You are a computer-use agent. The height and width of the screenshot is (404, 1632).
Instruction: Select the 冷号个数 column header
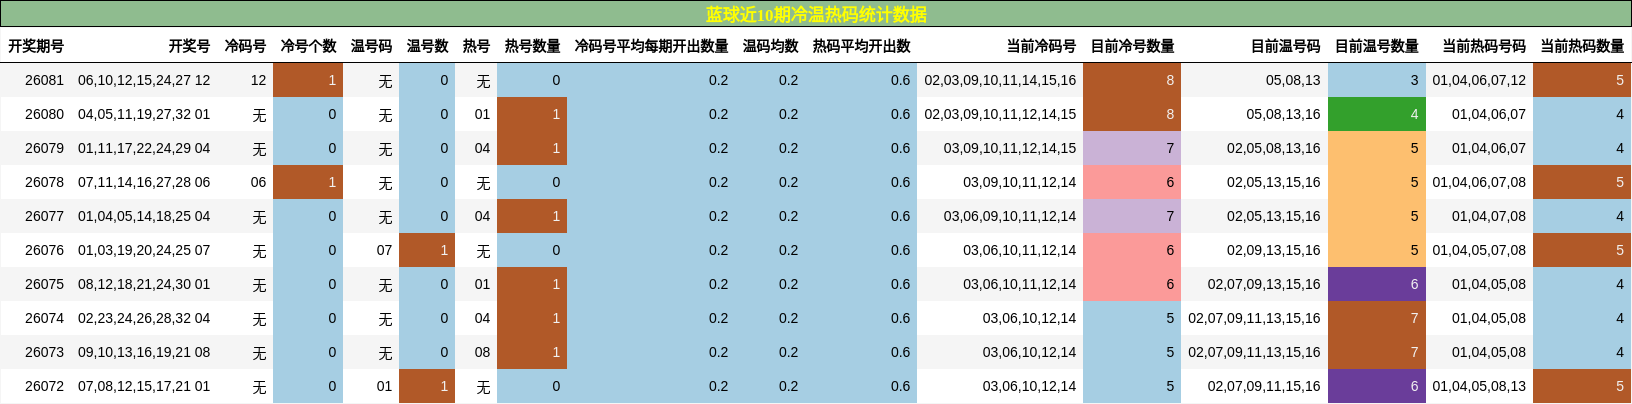pos(308,46)
